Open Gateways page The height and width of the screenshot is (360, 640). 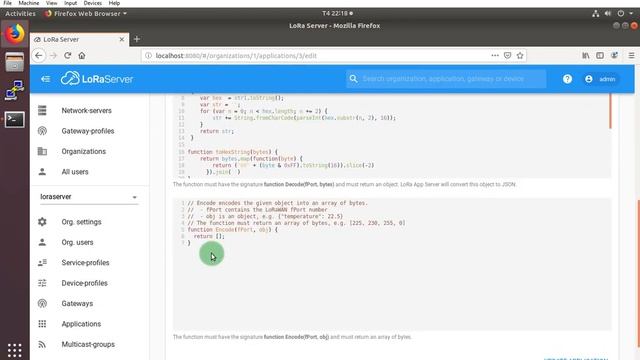point(77,304)
